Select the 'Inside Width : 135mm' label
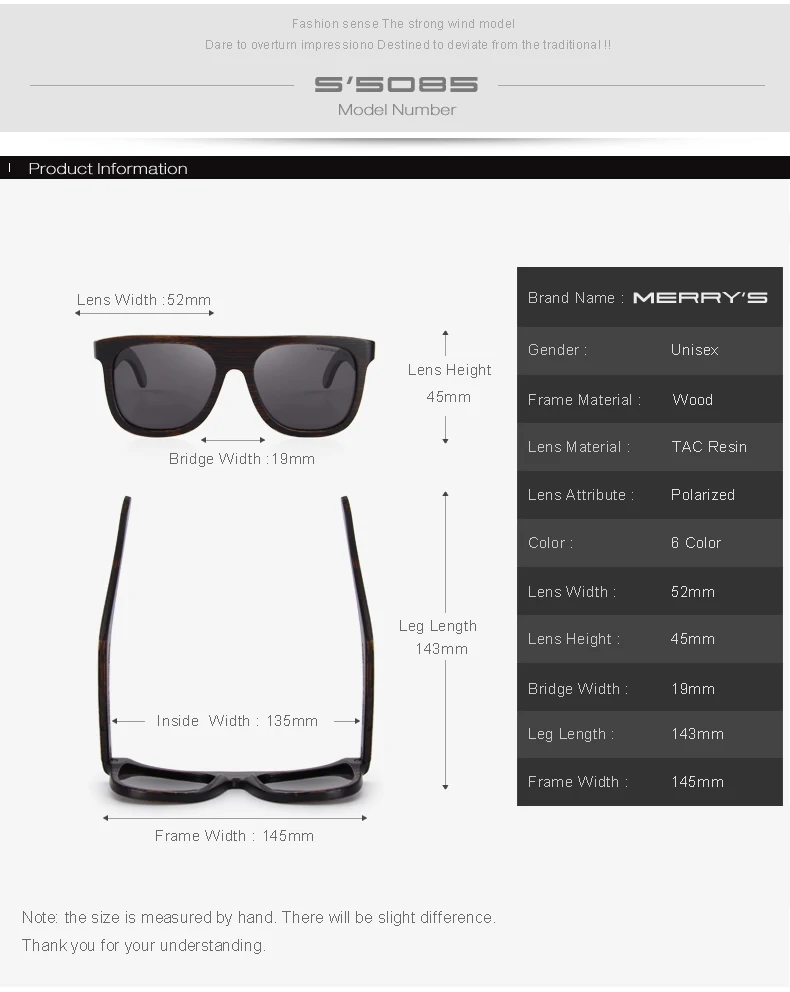 click(237, 721)
